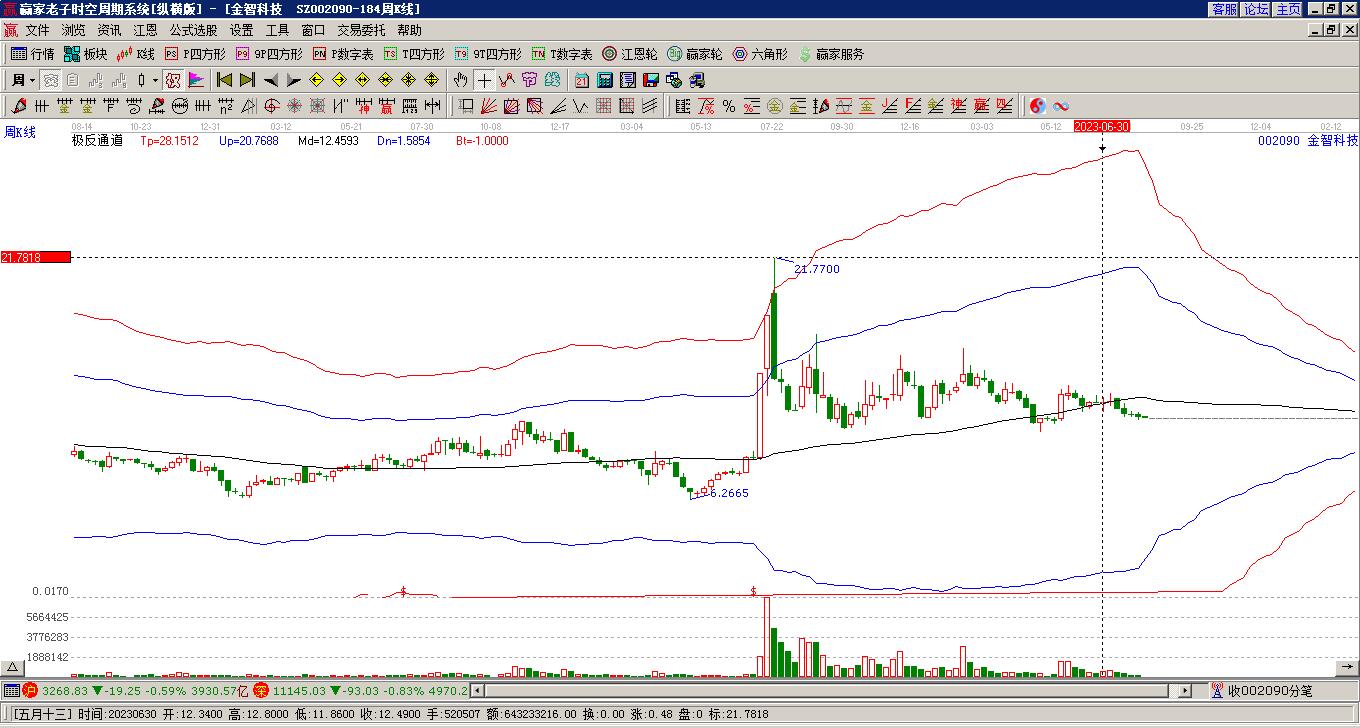Click the 论坛 forum button

pos(1256,9)
